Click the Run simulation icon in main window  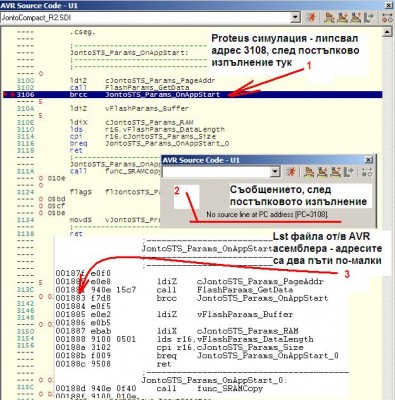311,17
